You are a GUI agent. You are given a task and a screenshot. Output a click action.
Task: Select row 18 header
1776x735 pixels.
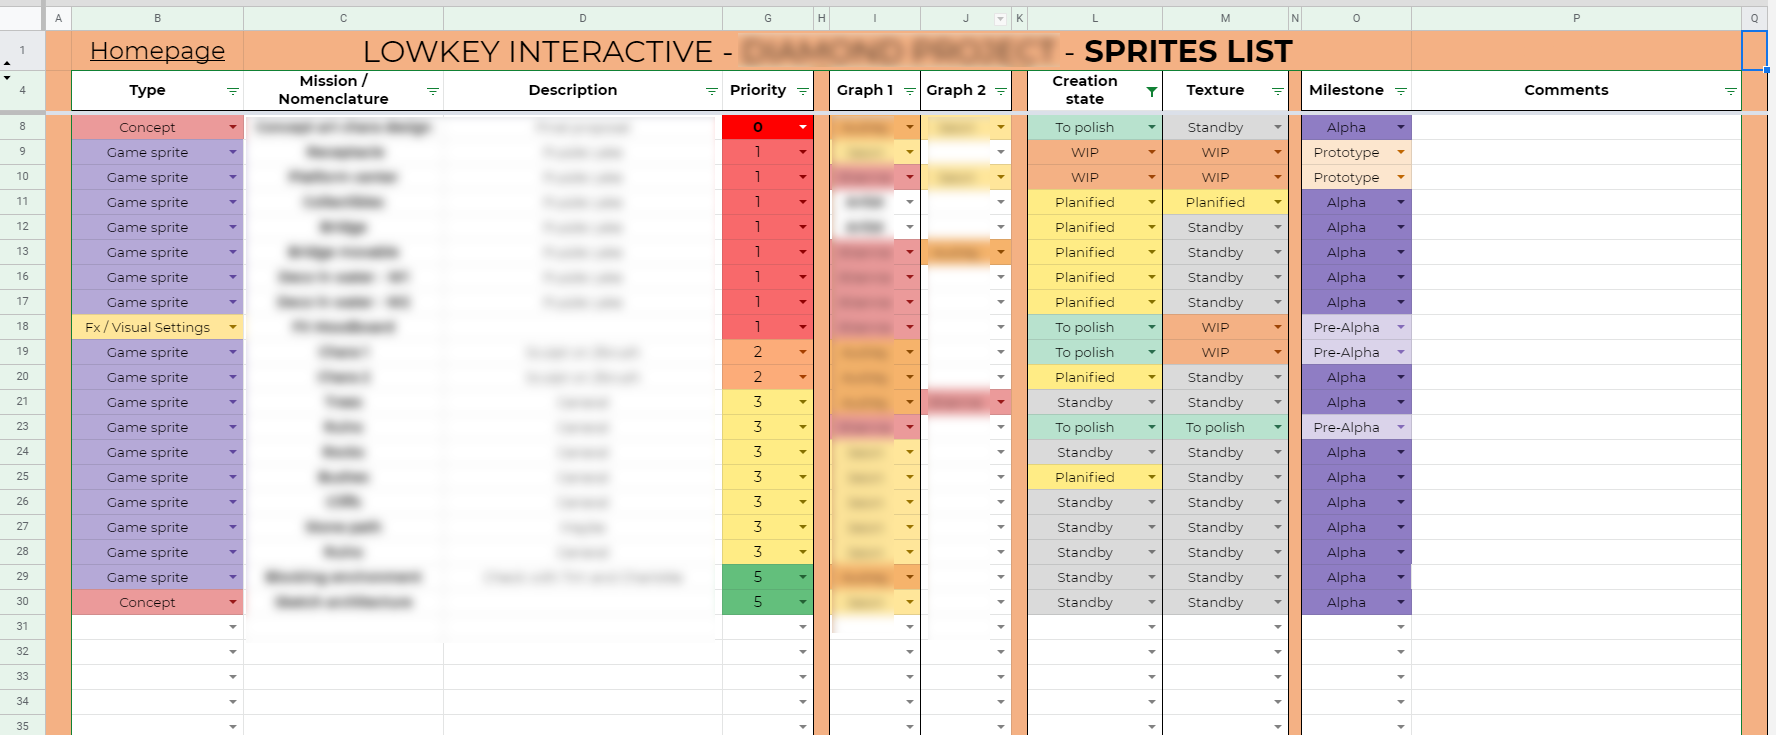[x=22, y=327]
